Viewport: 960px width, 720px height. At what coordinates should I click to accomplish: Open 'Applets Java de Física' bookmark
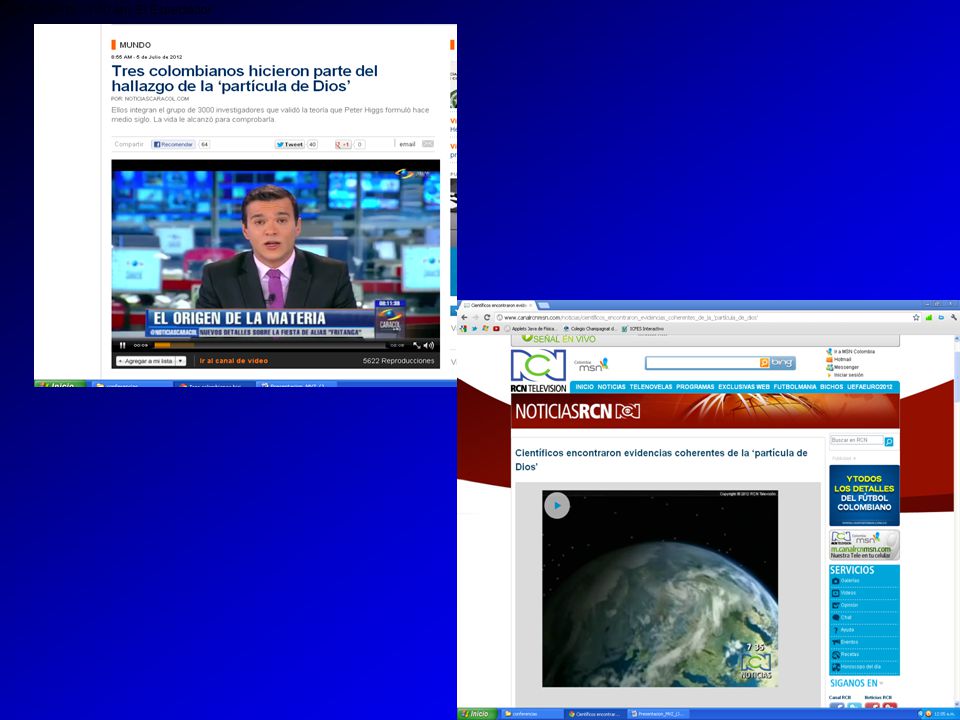[531, 329]
